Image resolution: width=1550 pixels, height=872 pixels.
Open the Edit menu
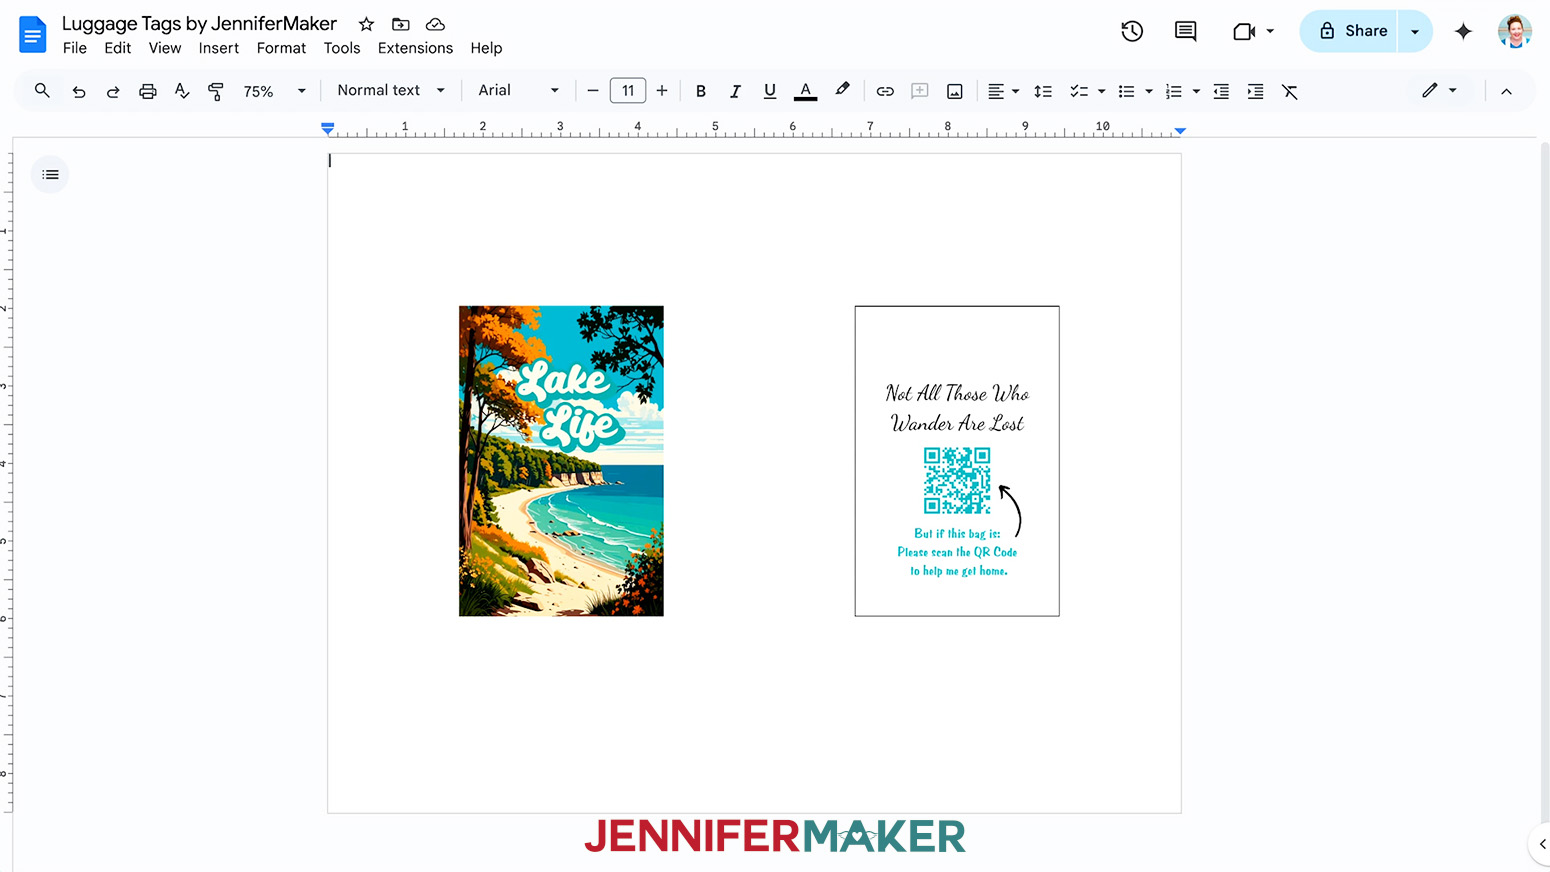pyautogui.click(x=118, y=48)
